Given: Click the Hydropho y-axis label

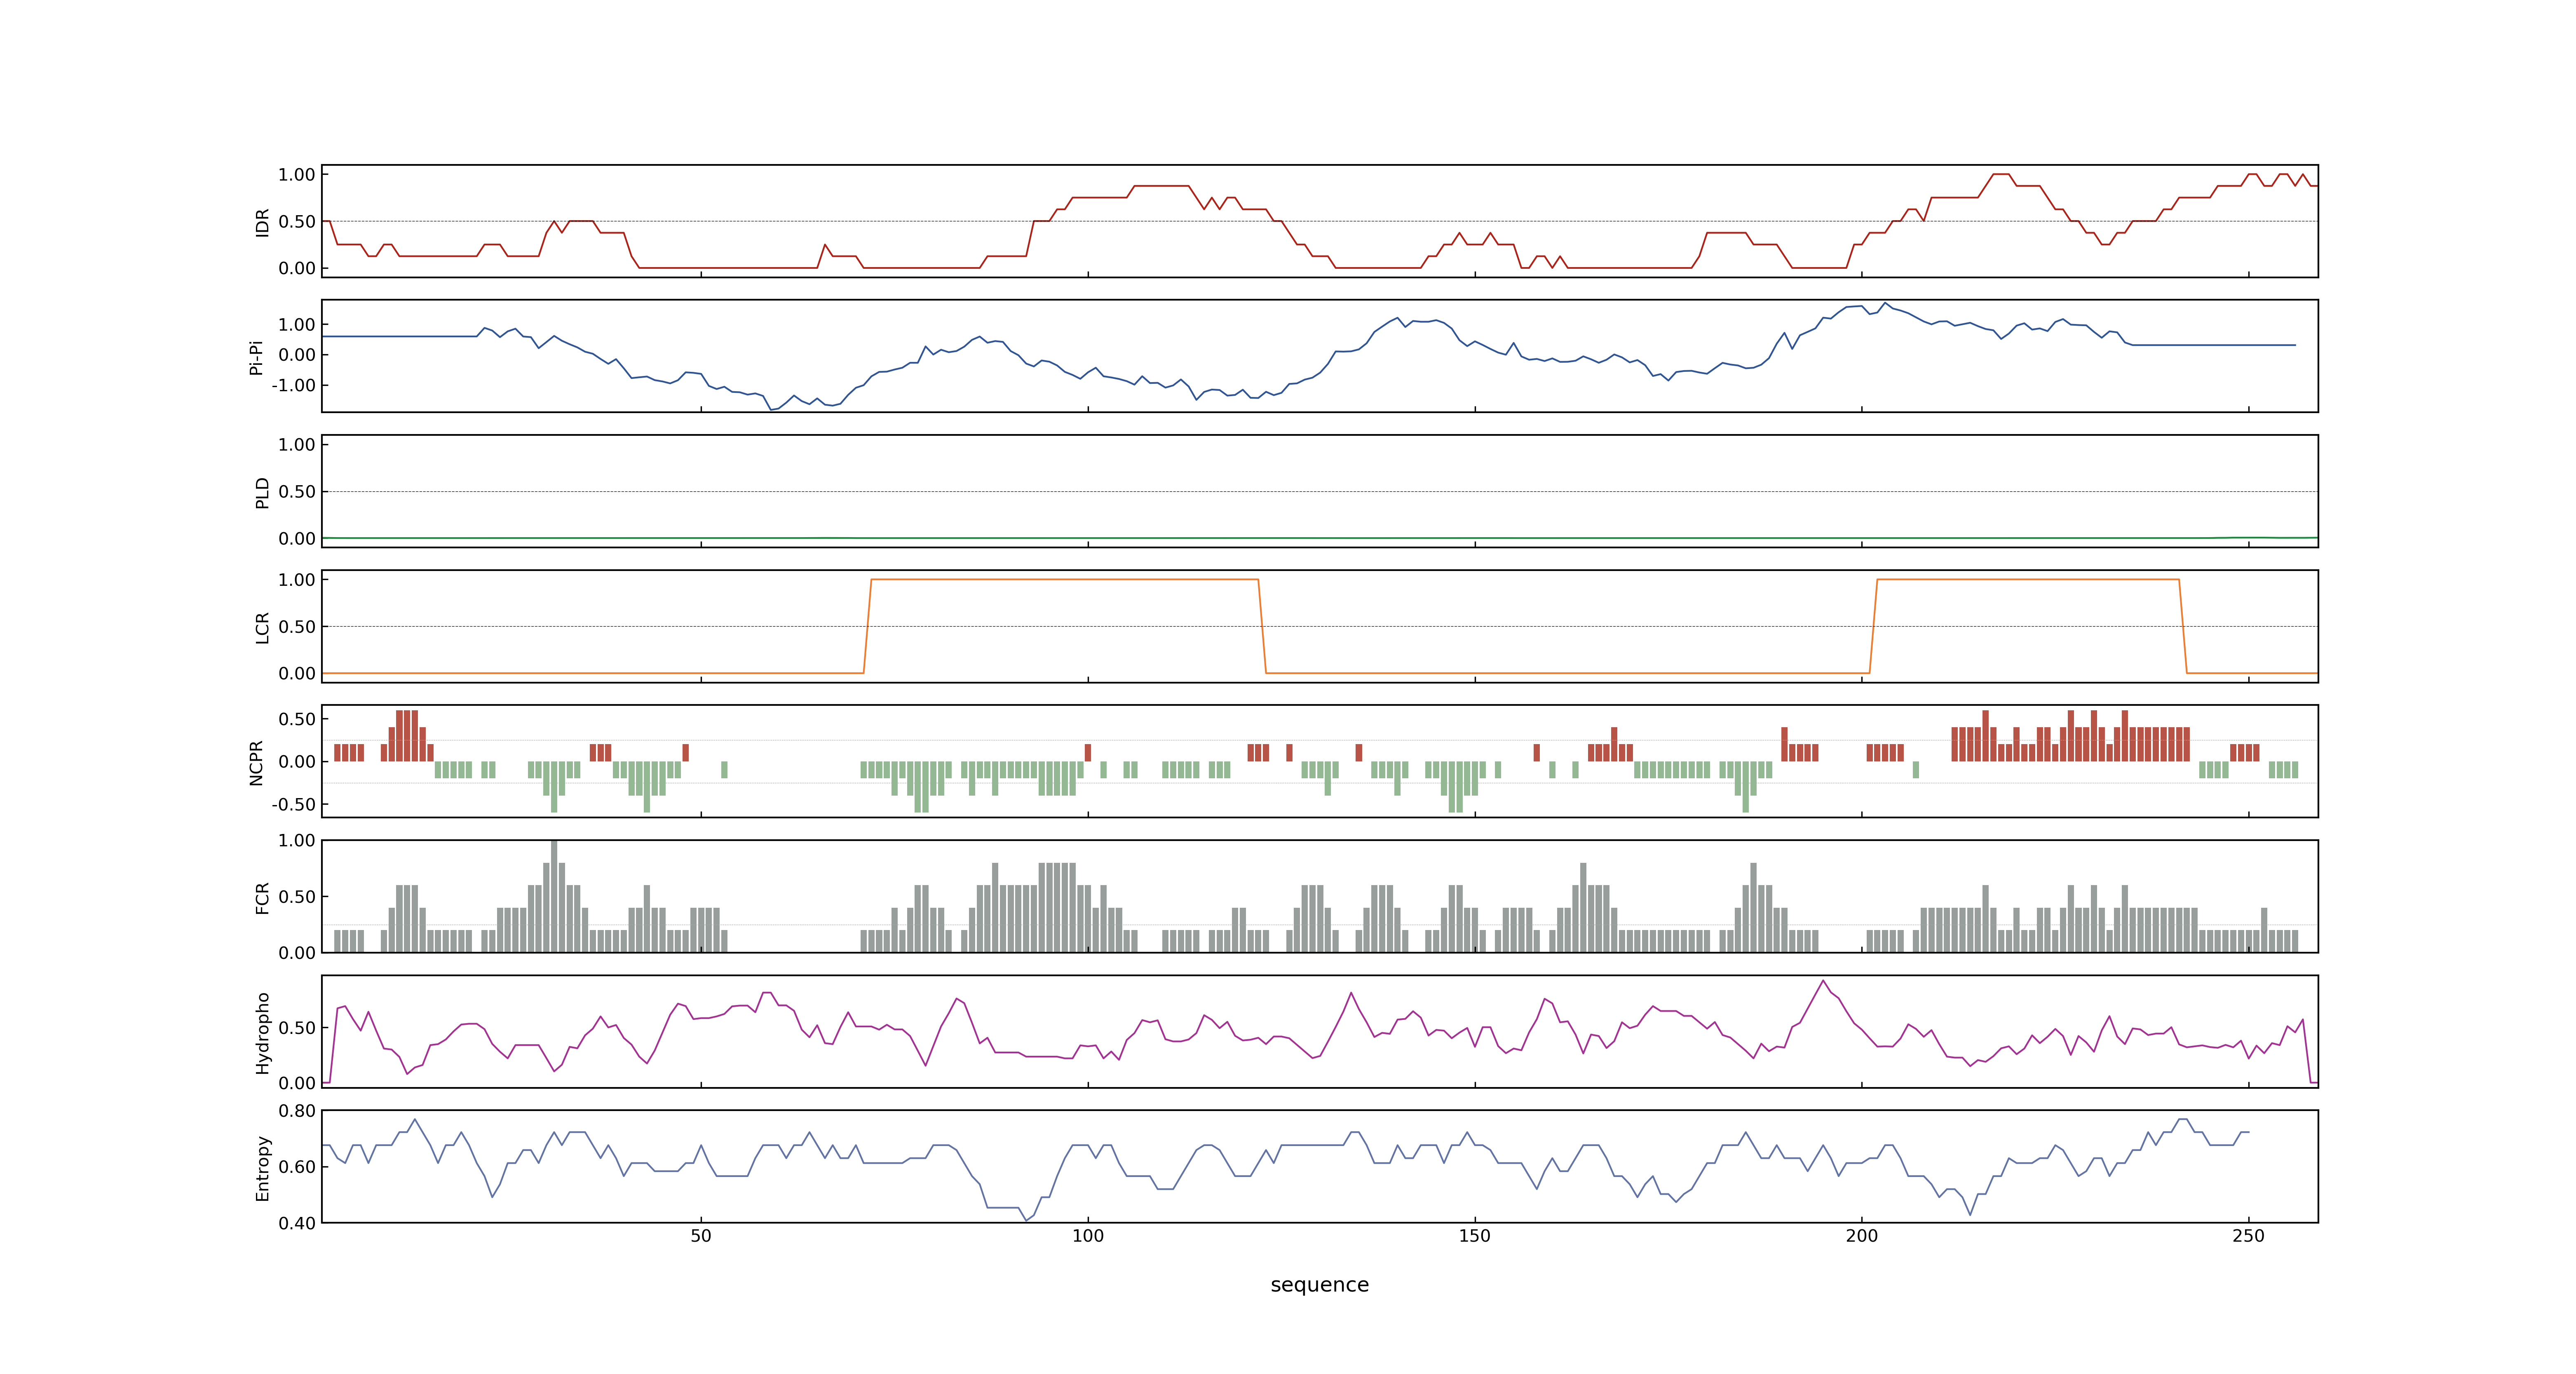Looking at the screenshot, I should click(x=262, y=1033).
